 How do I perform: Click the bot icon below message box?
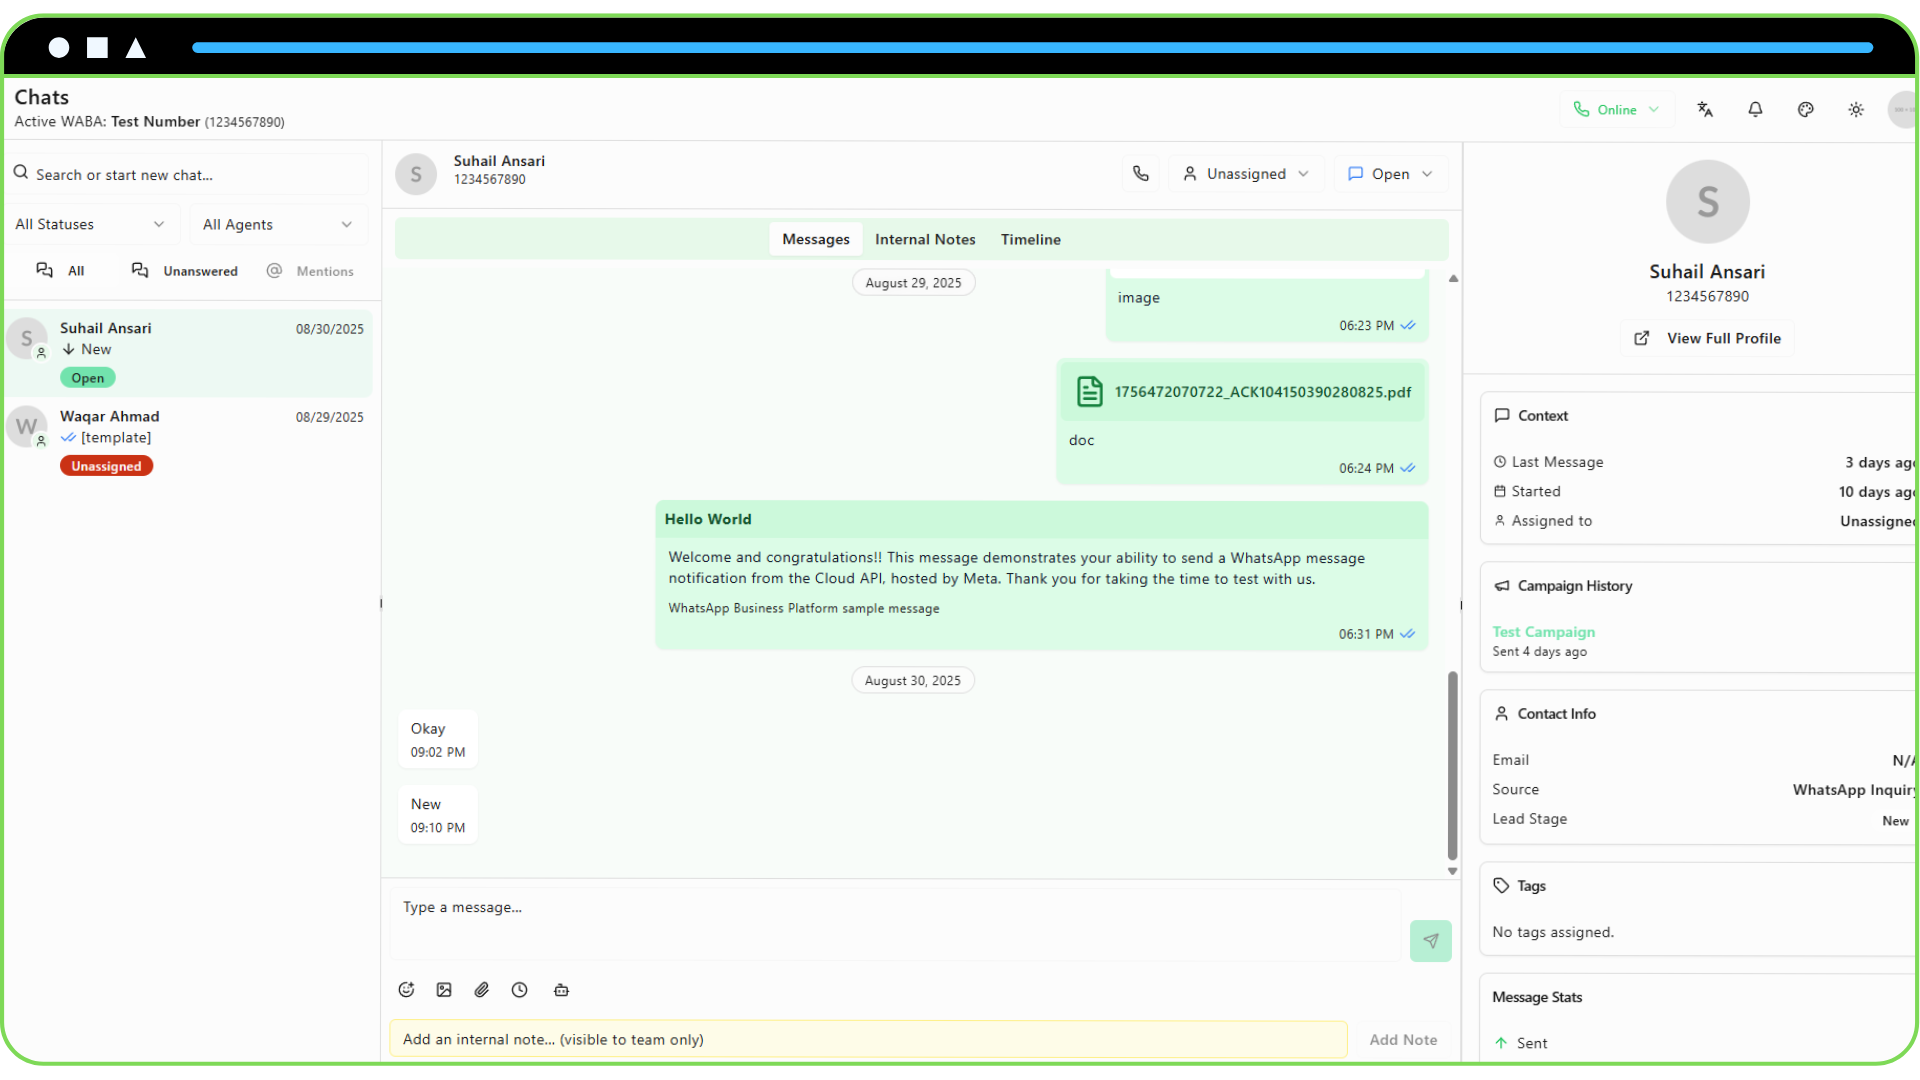click(x=561, y=990)
